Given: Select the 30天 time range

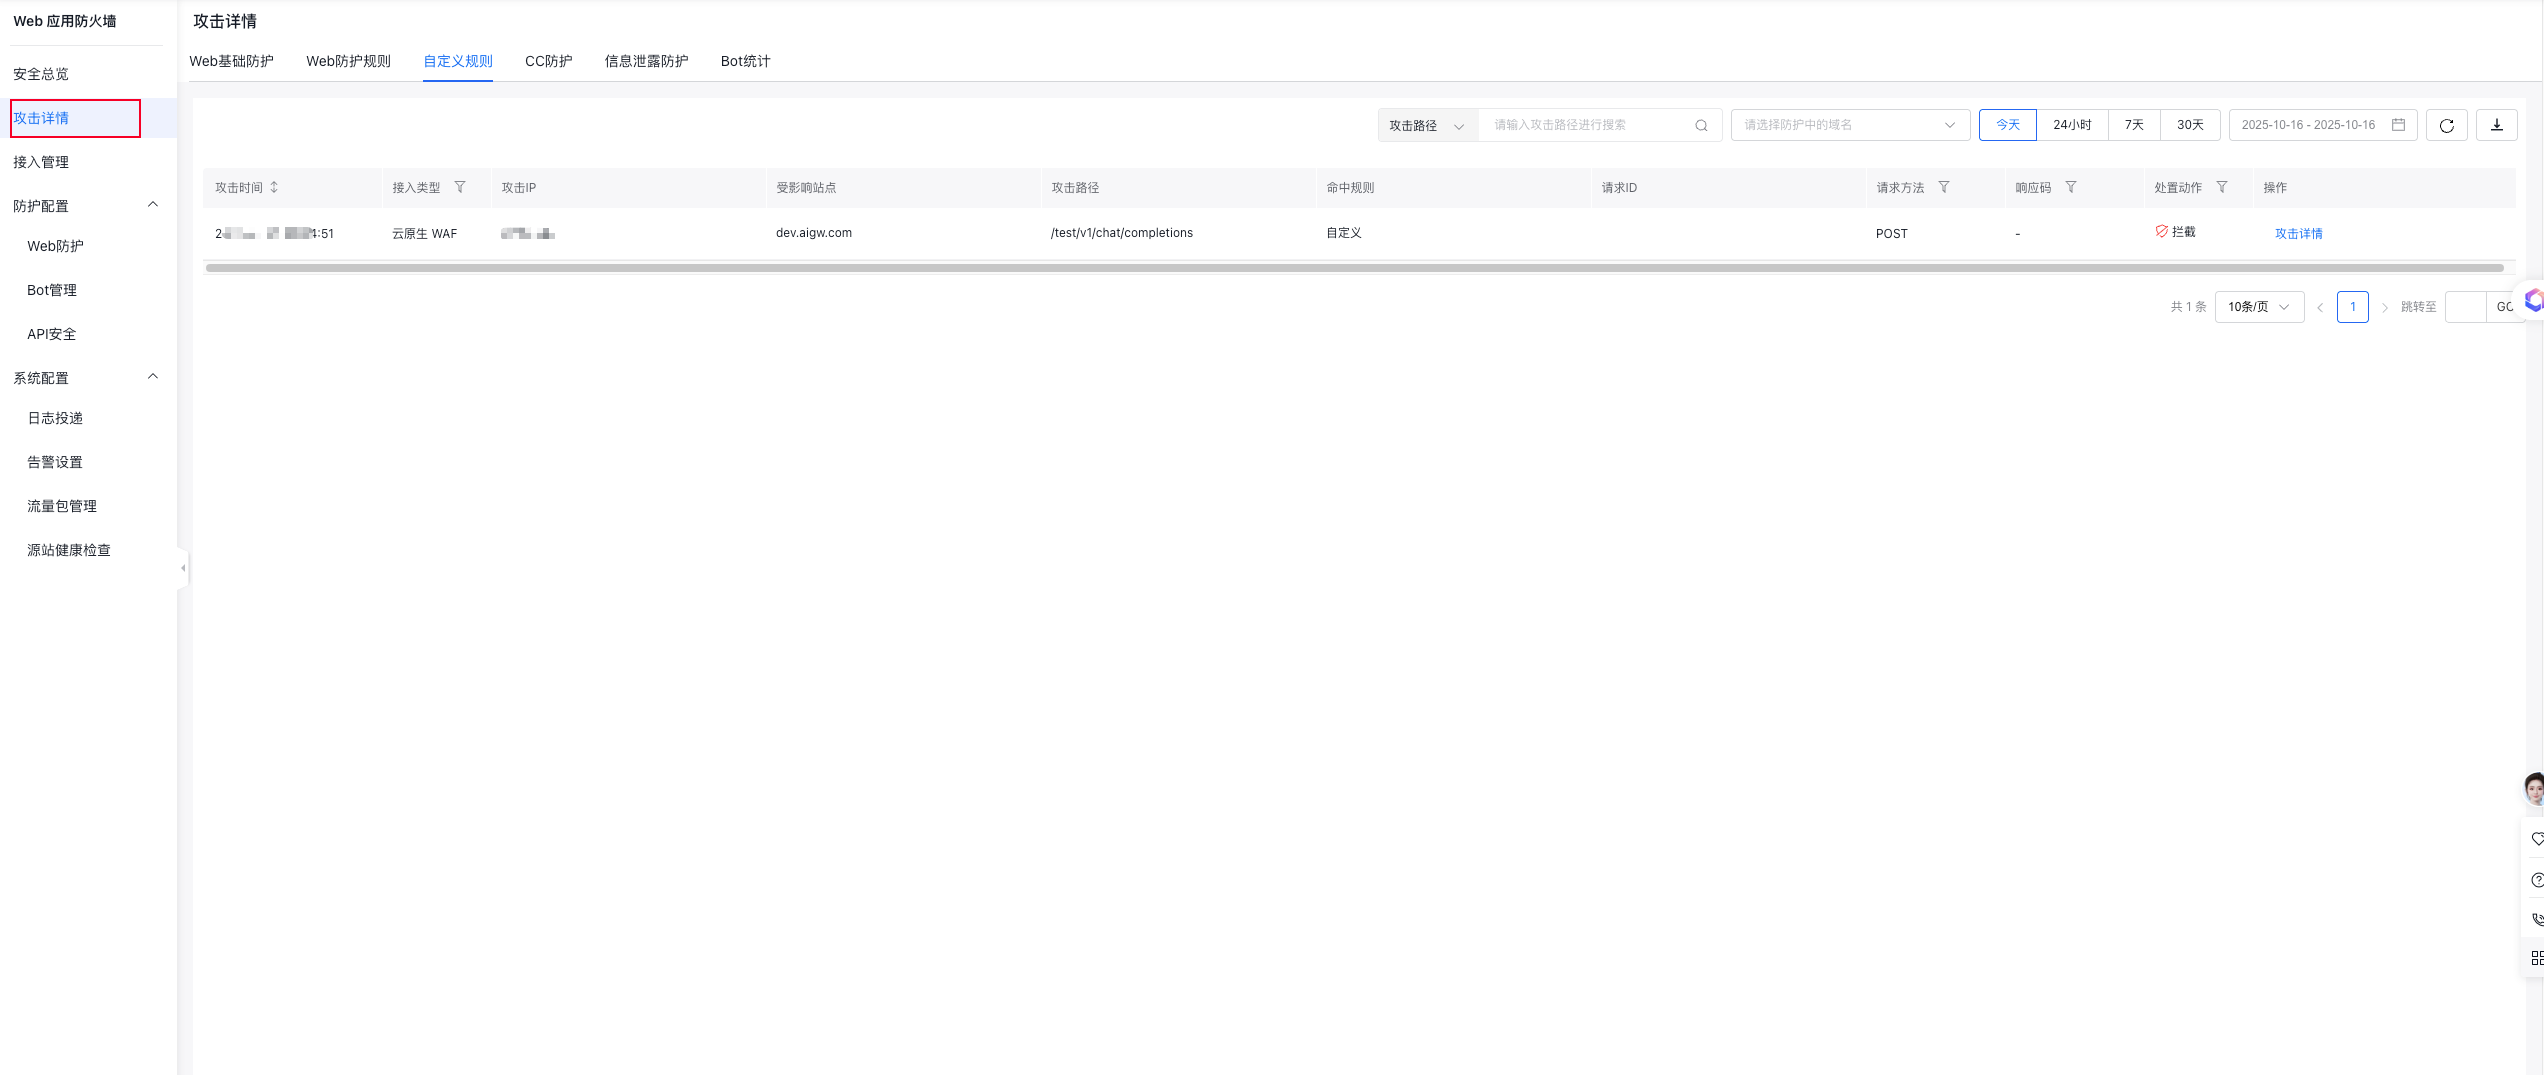Looking at the screenshot, I should click(2190, 125).
